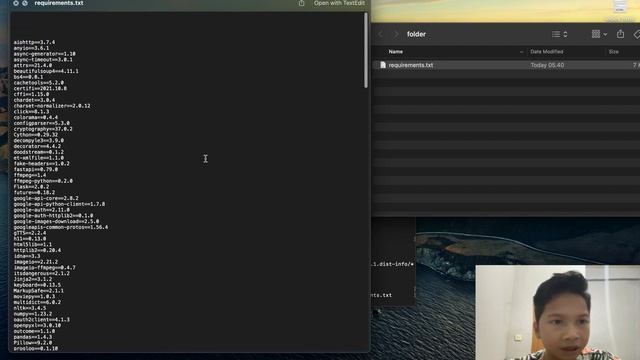Screen dimensions: 640x360
Task: Click the "folder" title in the Finder toolbar
Action: coord(416,34)
